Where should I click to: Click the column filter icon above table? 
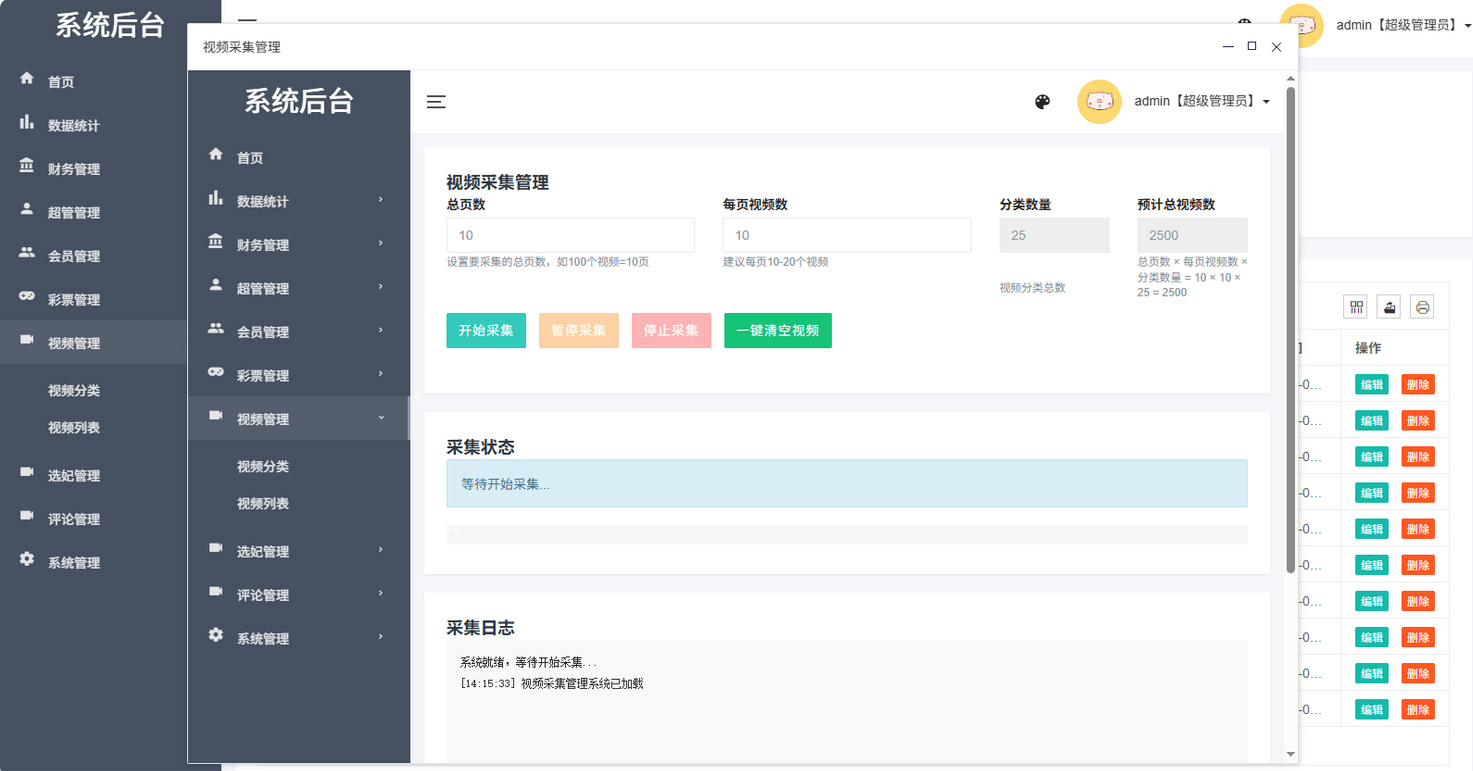click(x=1356, y=307)
